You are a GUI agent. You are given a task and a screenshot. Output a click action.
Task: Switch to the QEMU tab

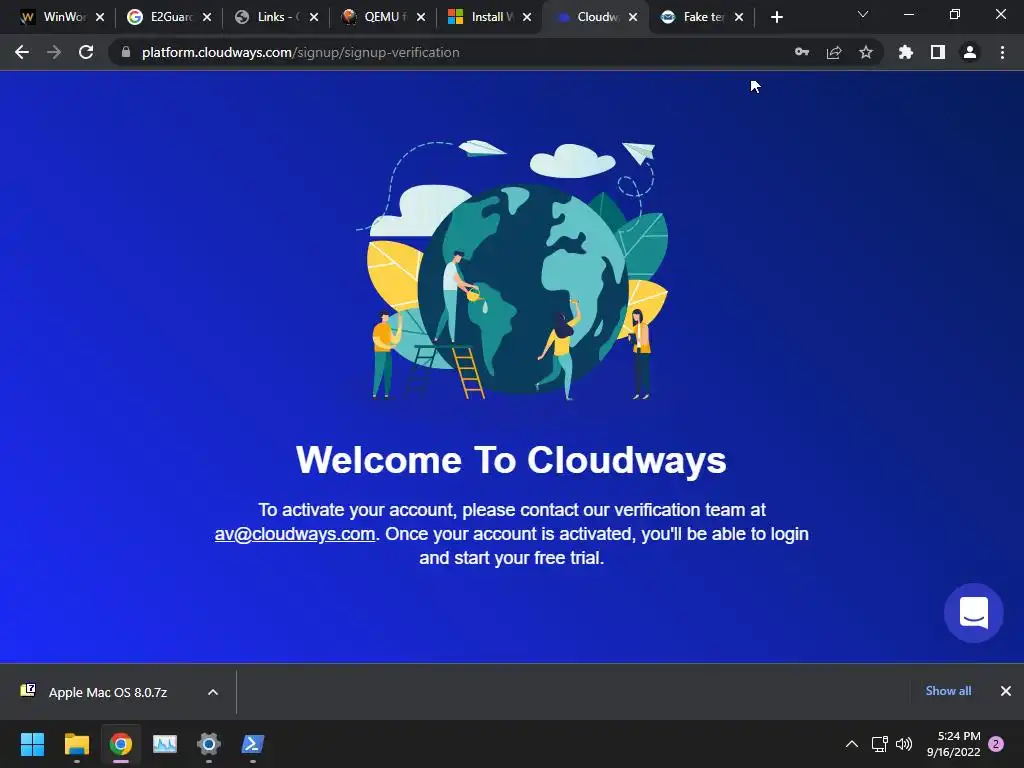tap(376, 17)
